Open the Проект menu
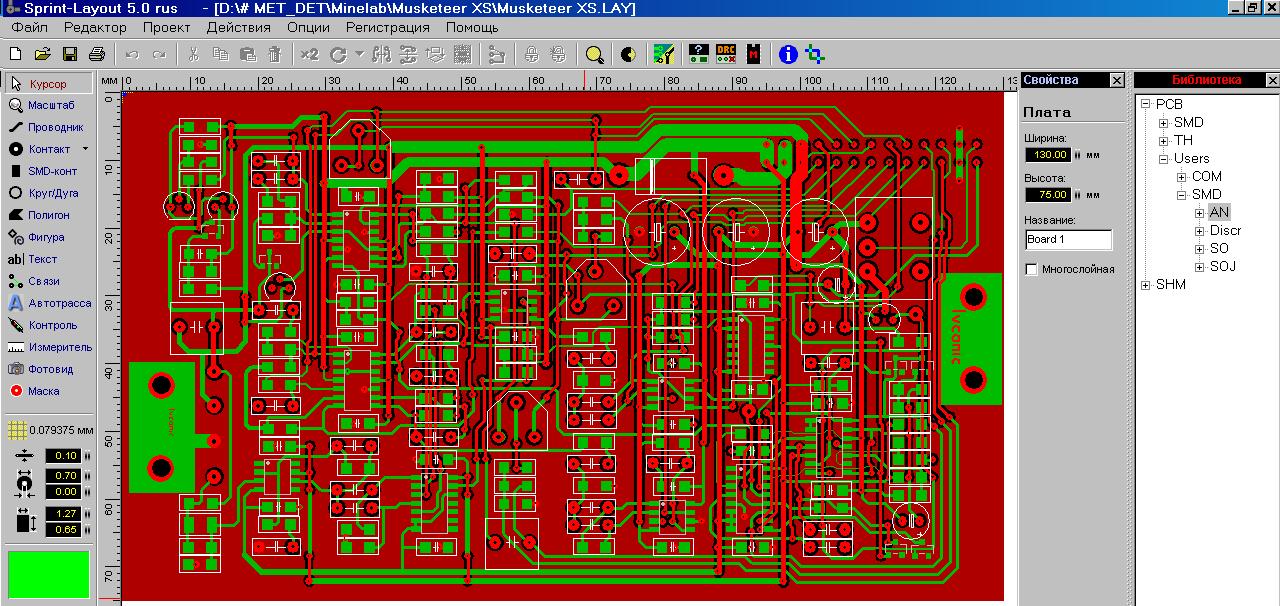This screenshot has height=606, width=1280. (x=166, y=27)
